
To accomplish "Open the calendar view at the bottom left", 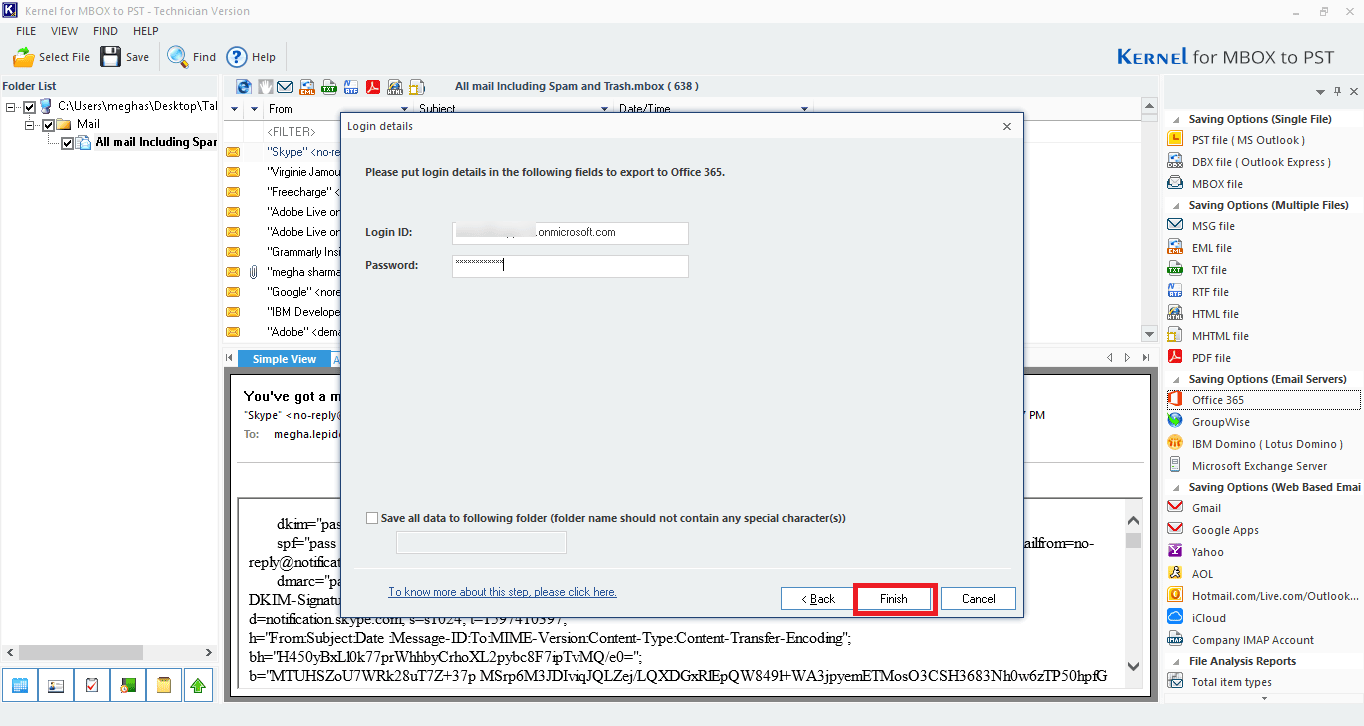I will click(20, 686).
